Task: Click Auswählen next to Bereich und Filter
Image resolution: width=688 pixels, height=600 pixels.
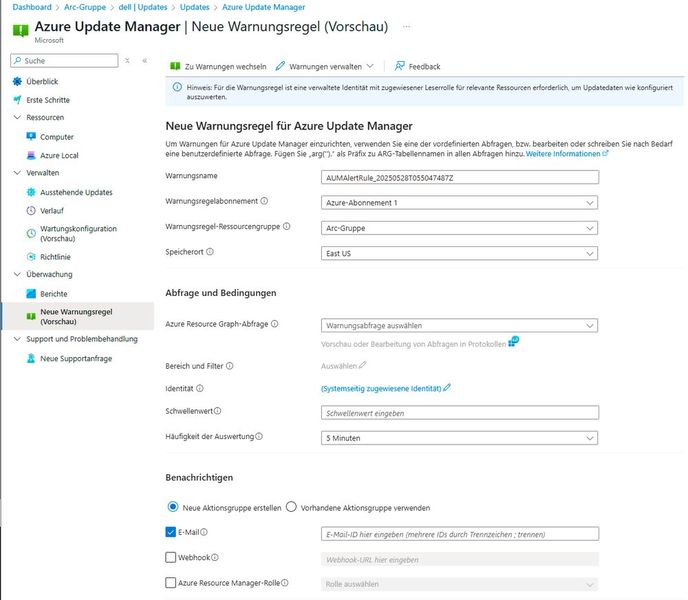Action: pos(339,366)
